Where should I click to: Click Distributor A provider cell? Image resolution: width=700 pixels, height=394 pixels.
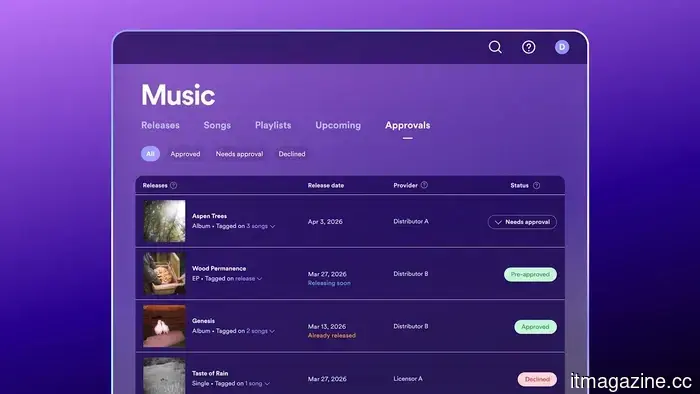pyautogui.click(x=411, y=221)
